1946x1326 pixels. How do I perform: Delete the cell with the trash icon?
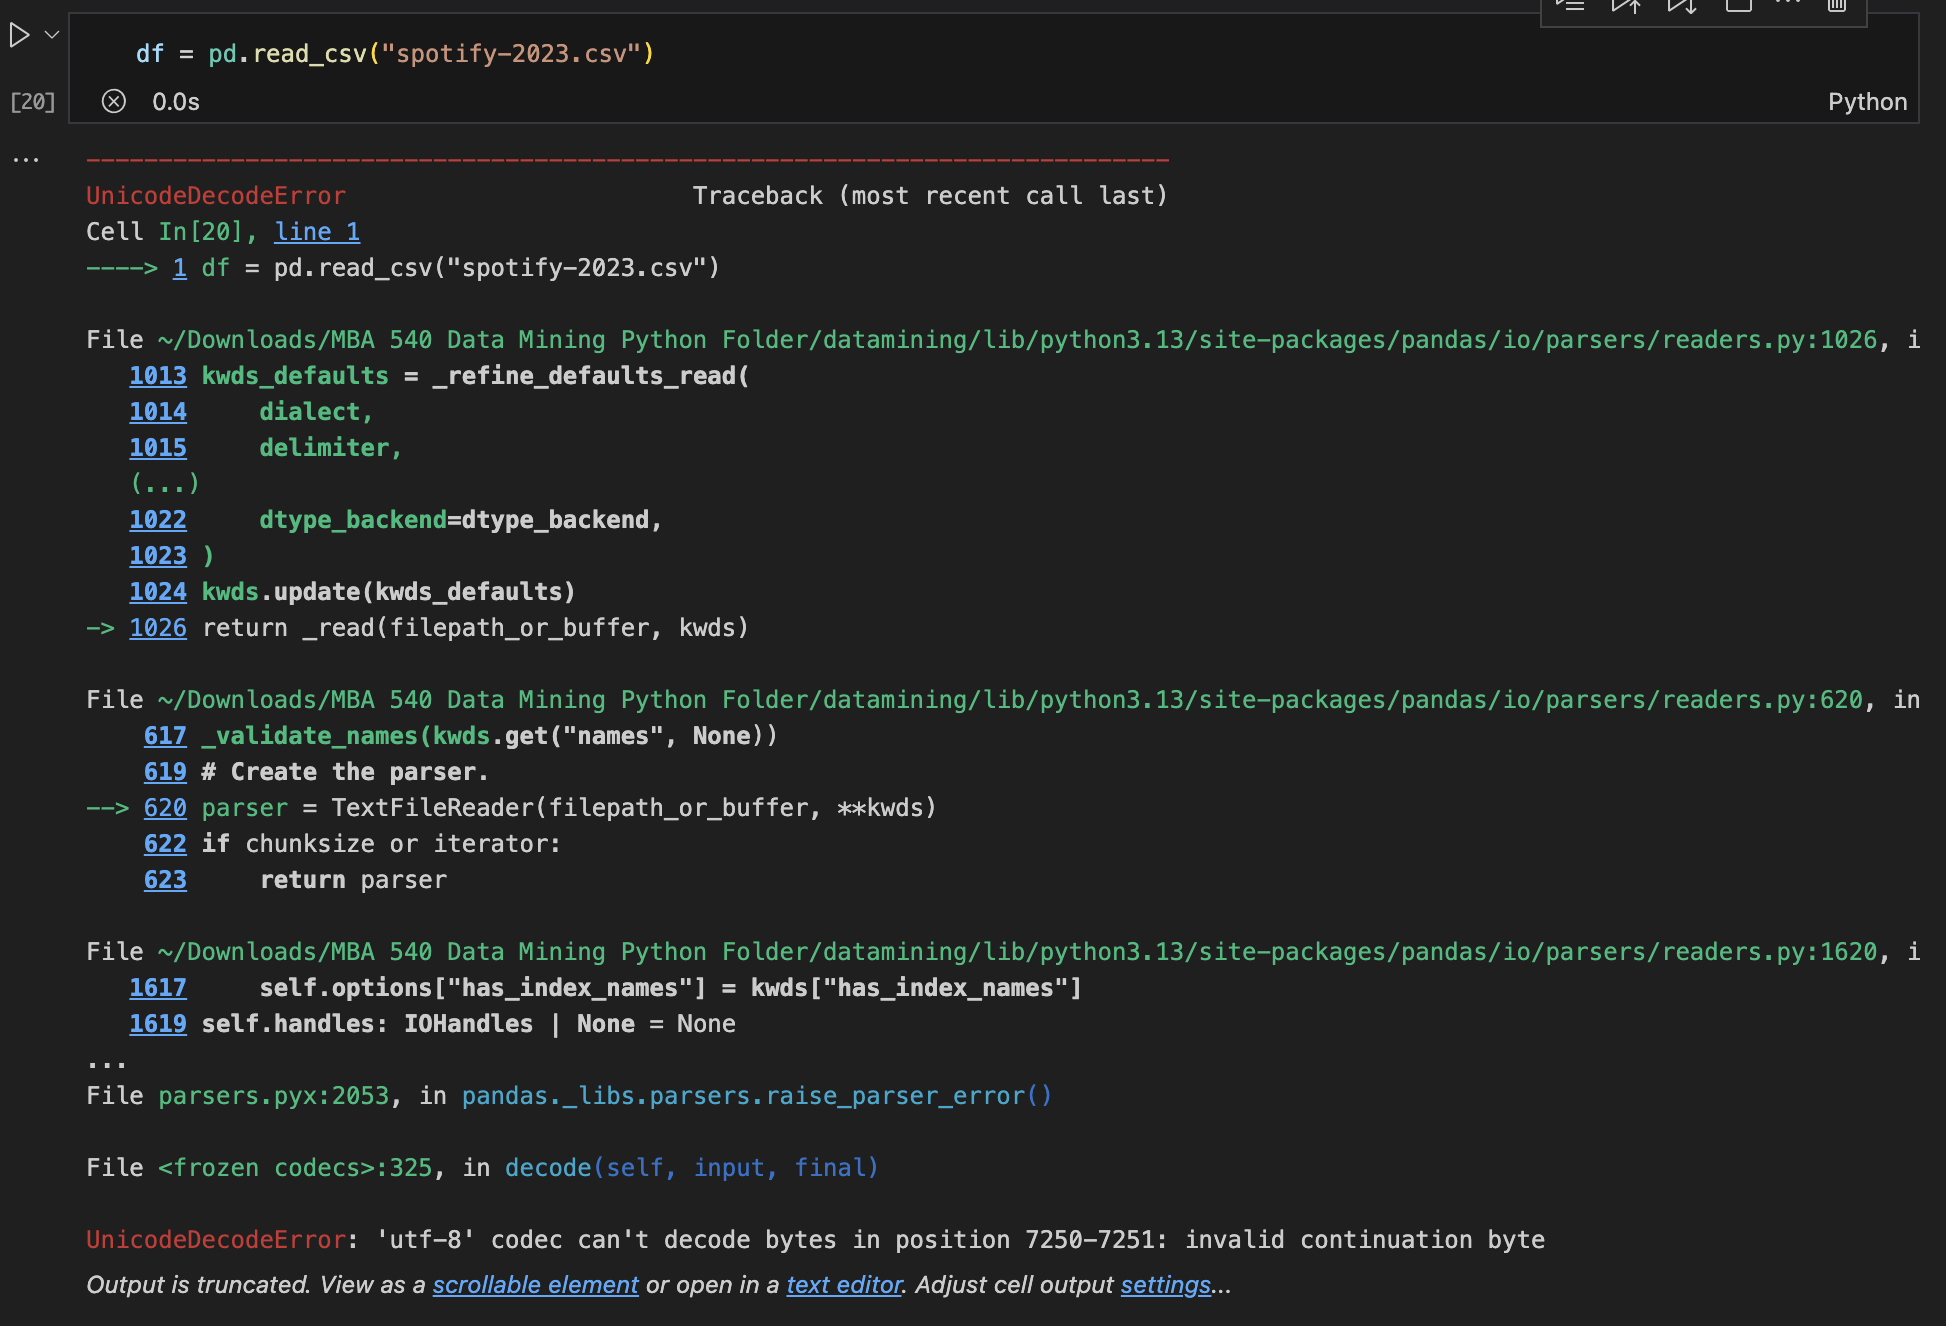1837,8
